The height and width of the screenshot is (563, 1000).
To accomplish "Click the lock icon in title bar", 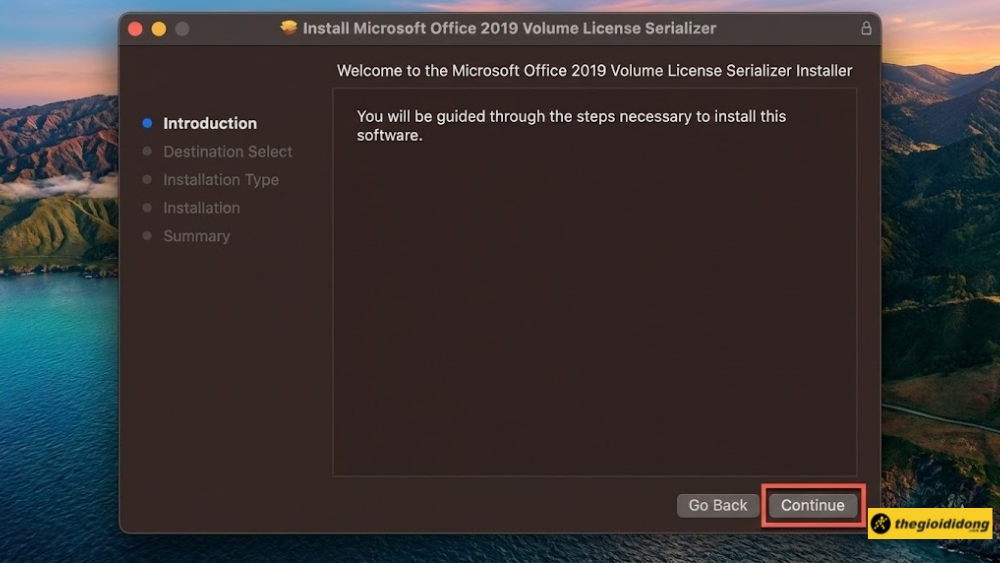I will click(x=866, y=28).
